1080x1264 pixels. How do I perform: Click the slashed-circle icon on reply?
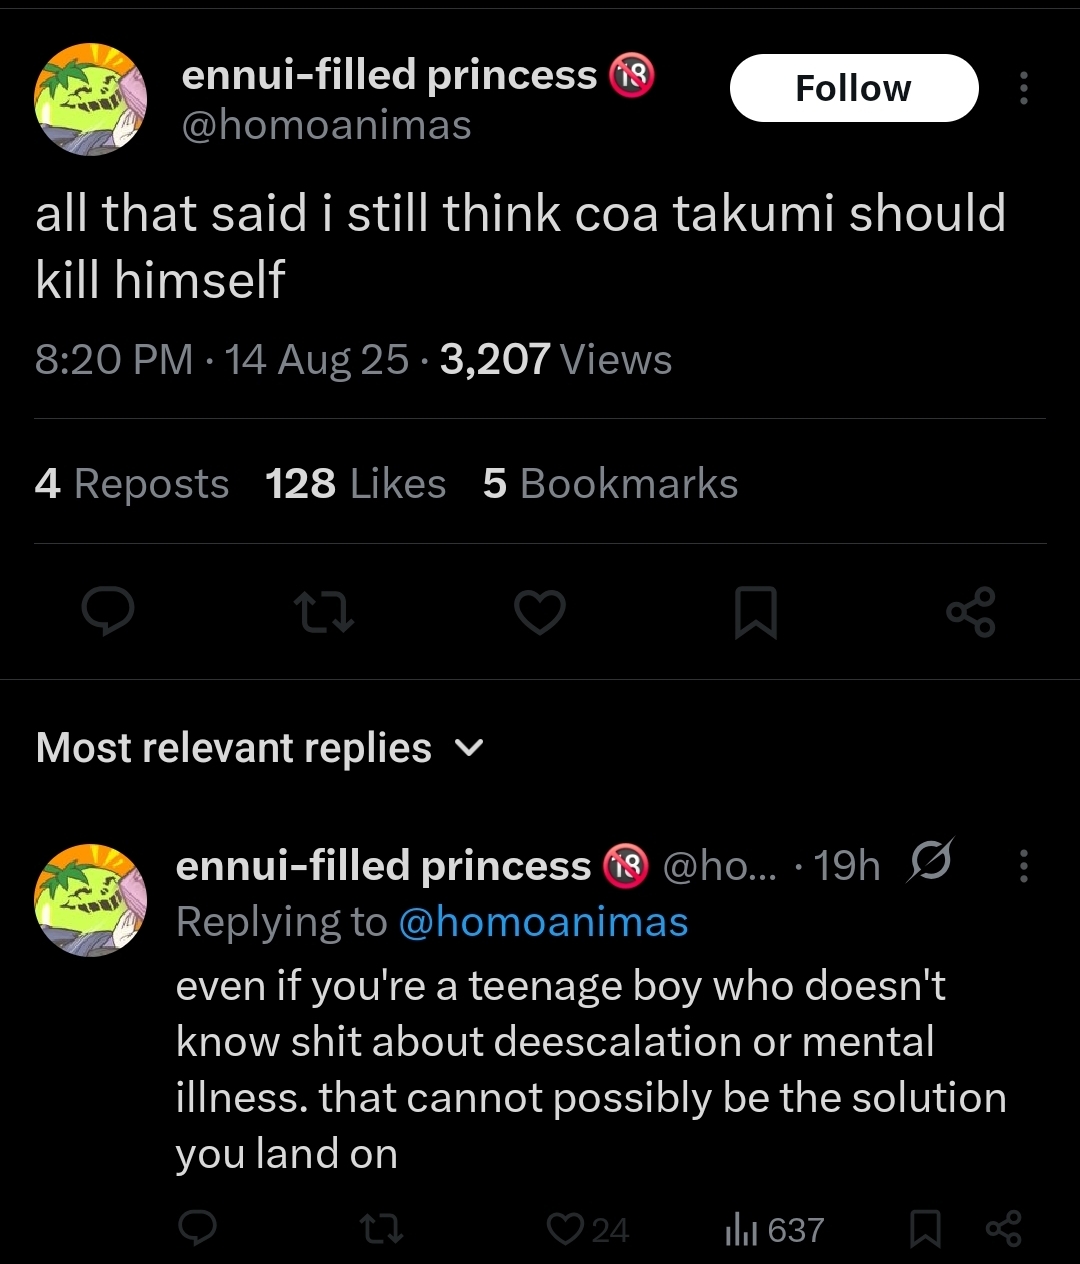tap(930, 862)
